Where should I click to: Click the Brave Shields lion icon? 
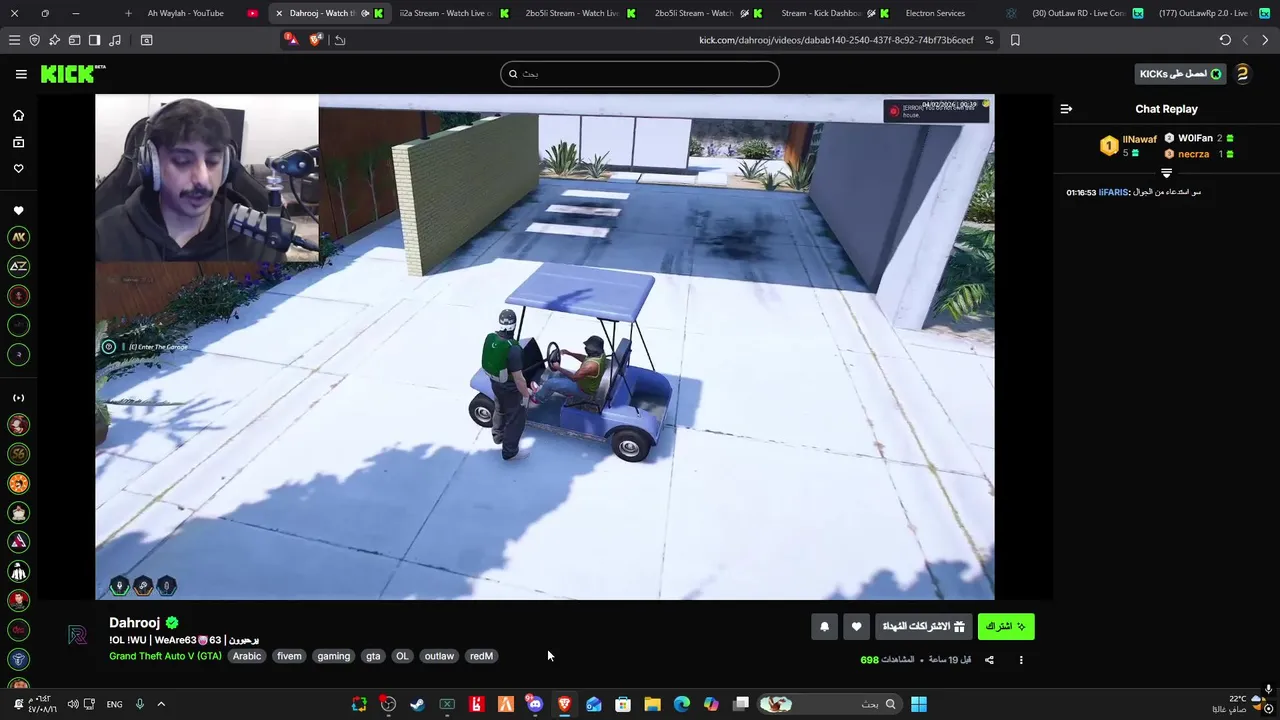pyautogui.click(x=316, y=40)
